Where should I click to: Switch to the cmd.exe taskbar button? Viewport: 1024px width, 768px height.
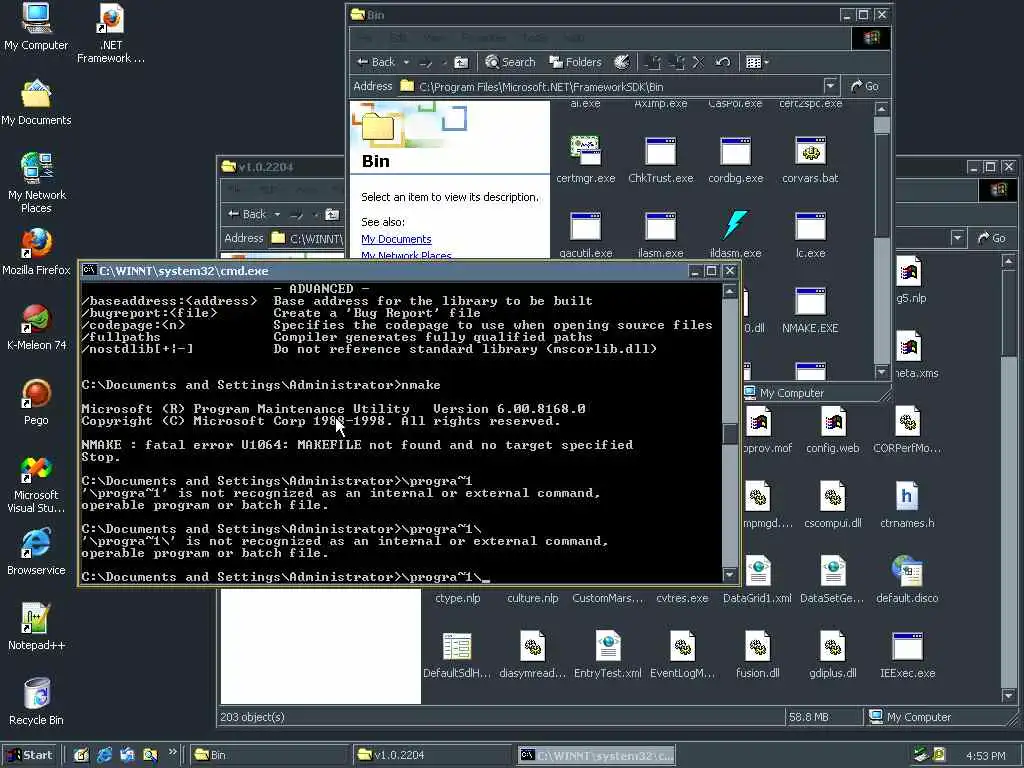(x=597, y=755)
